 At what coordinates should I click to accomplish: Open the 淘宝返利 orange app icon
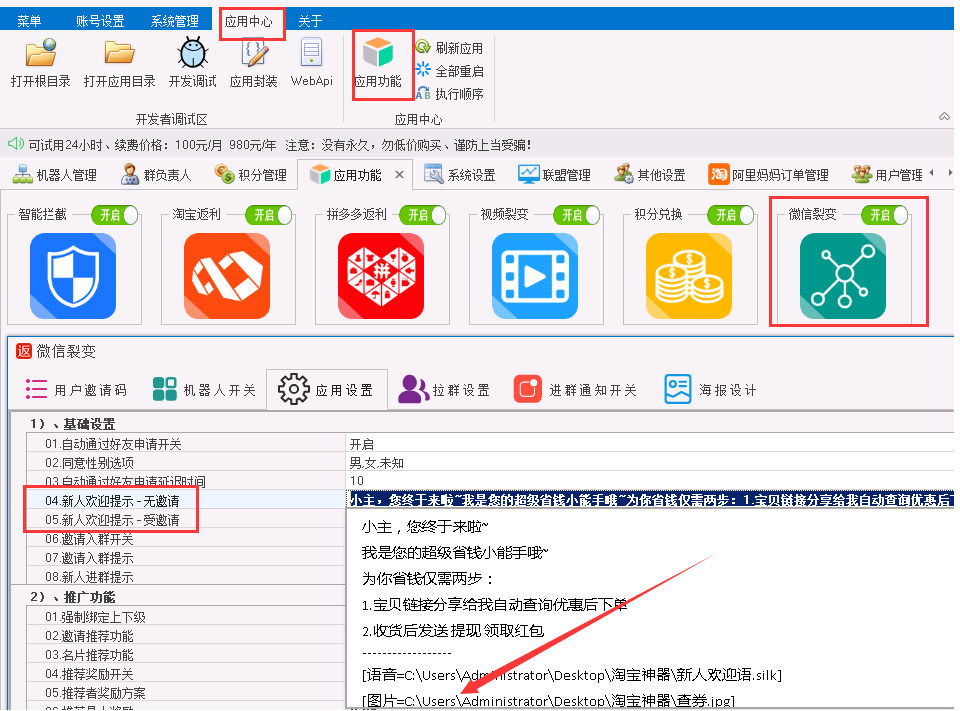(227, 276)
